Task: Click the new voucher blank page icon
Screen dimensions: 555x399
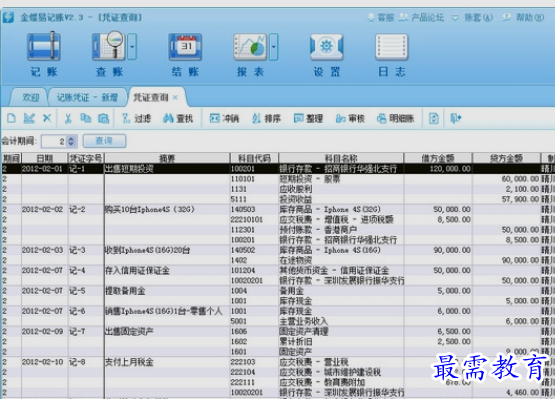Action: (x=11, y=118)
